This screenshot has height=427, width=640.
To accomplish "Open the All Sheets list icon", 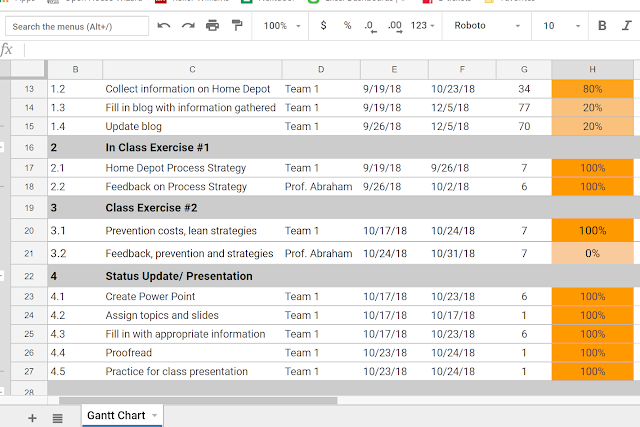I will tap(58, 418).
